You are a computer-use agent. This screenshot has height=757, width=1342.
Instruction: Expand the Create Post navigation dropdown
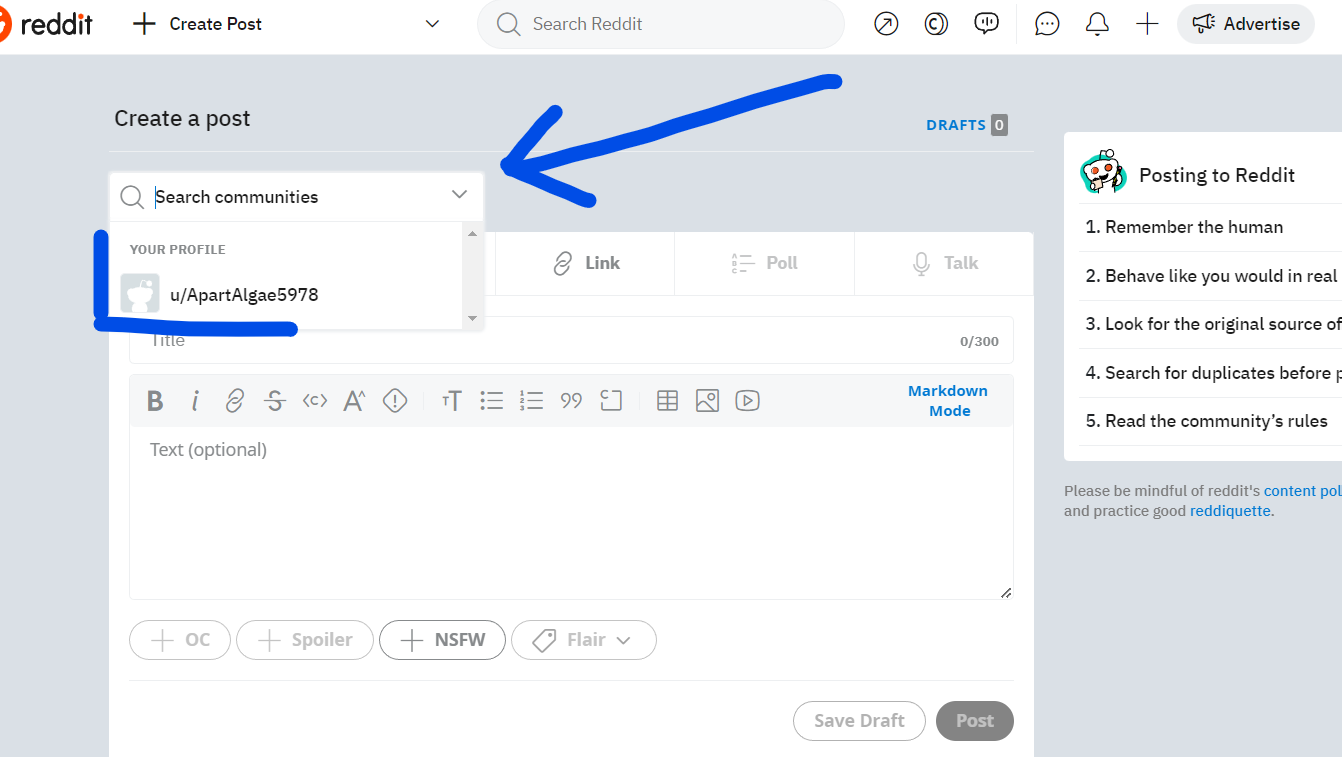click(432, 24)
